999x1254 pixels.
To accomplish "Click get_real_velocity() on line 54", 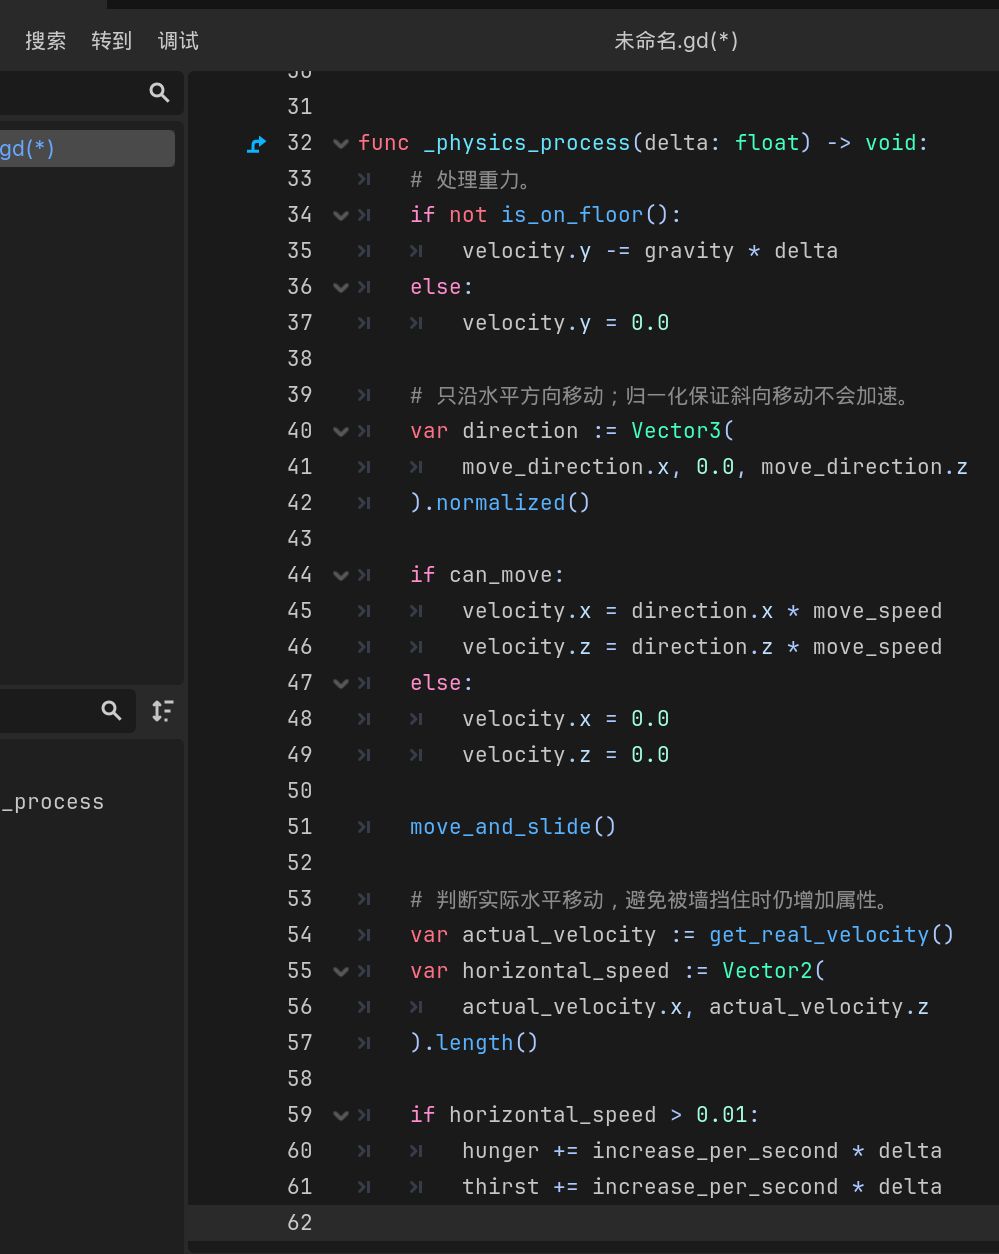I will (x=832, y=935).
